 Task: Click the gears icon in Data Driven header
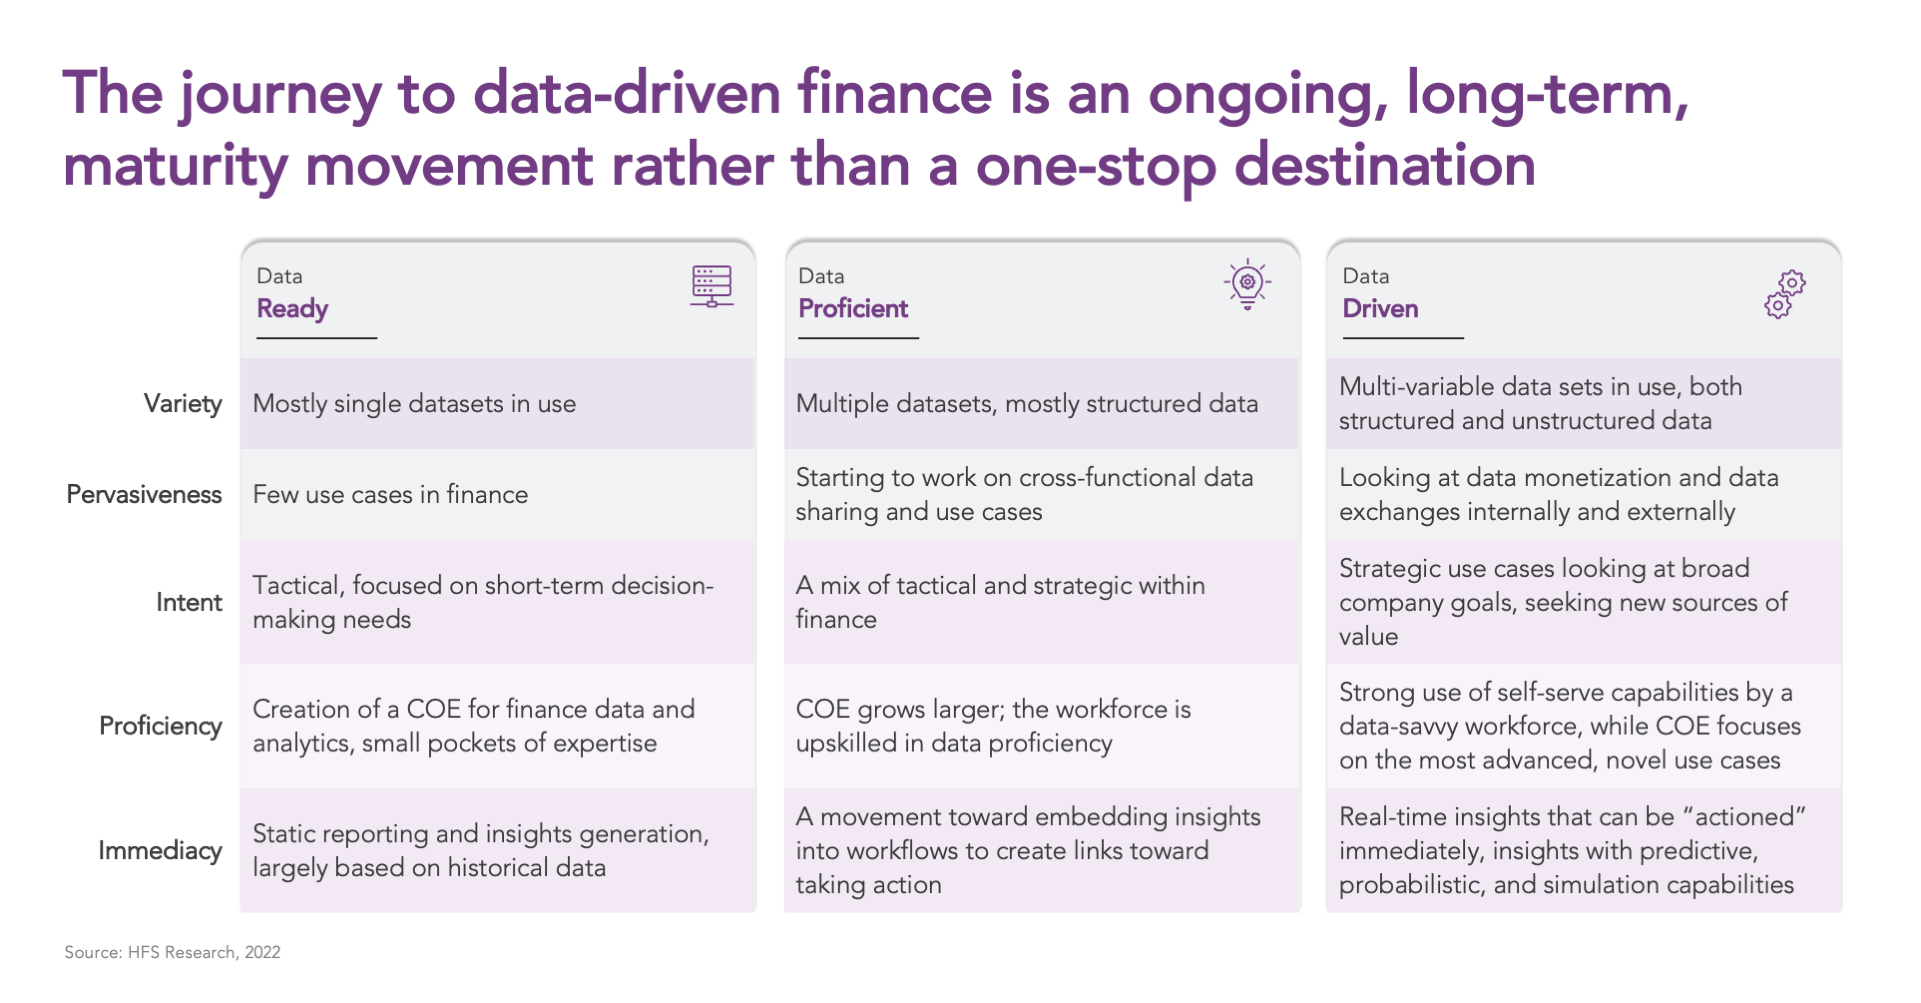click(1785, 294)
